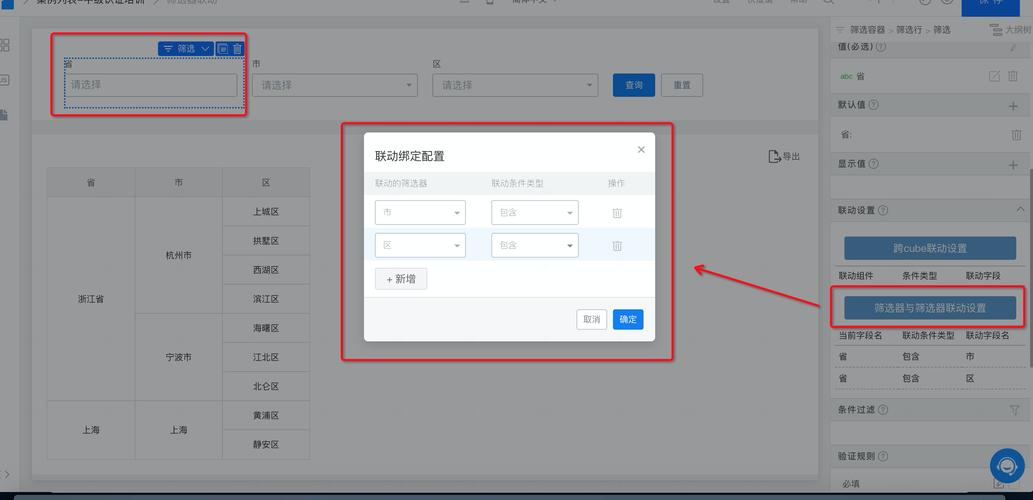Select the 海曙区 table cell

click(266, 328)
